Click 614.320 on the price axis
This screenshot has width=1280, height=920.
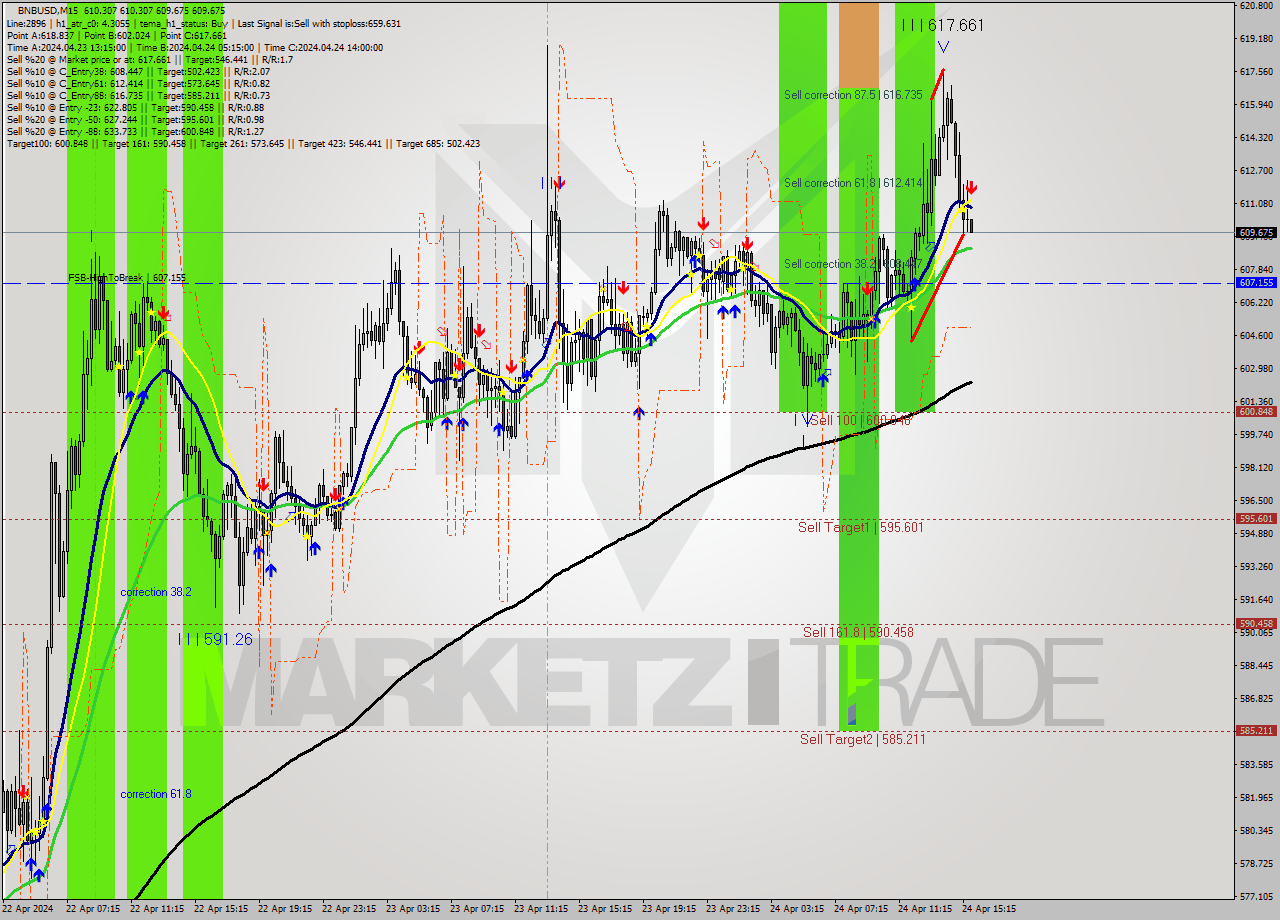1256,137
